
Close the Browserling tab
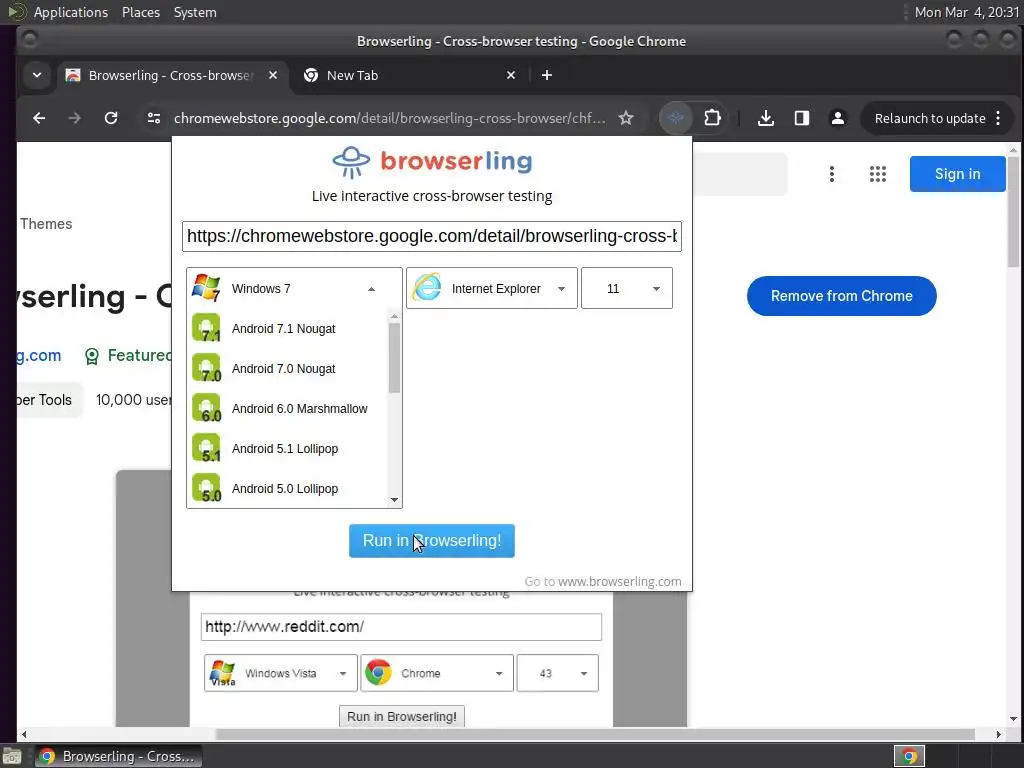tap(273, 75)
